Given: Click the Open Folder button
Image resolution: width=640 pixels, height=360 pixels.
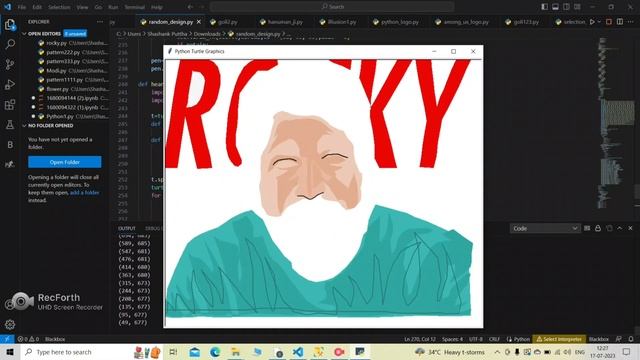Looking at the screenshot, I should pyautogui.click(x=64, y=162).
